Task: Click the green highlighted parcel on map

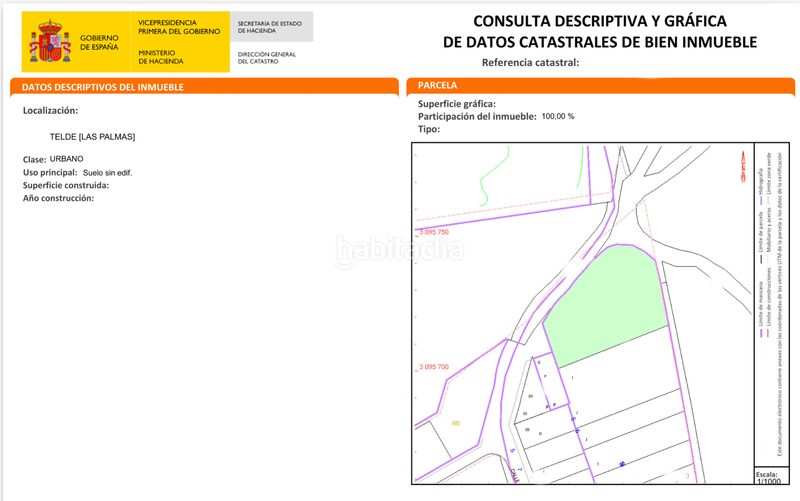Action: 605,304
